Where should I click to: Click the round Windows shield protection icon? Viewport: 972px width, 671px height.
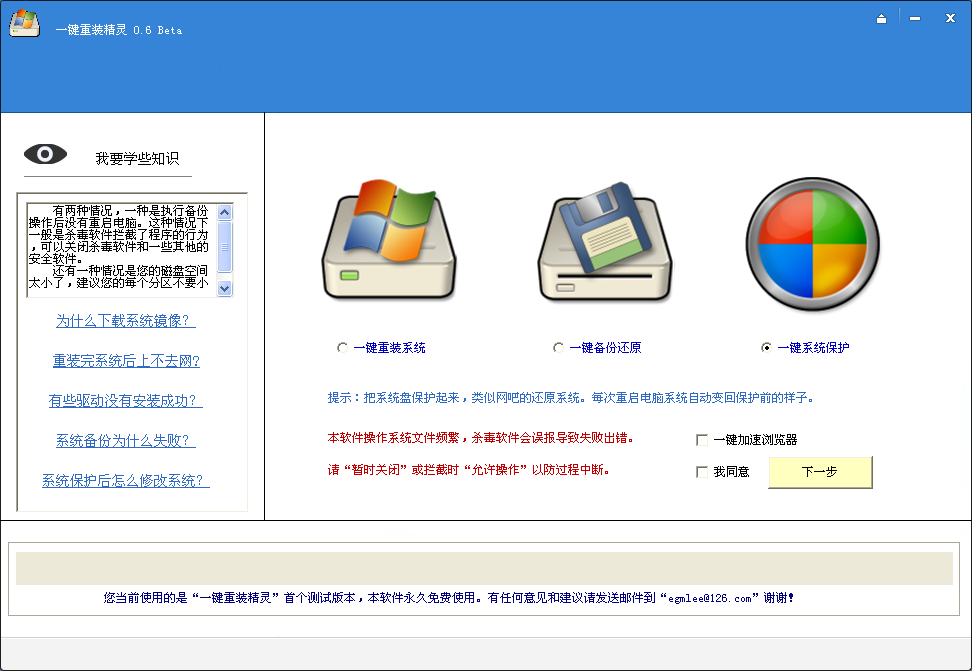pyautogui.click(x=812, y=244)
